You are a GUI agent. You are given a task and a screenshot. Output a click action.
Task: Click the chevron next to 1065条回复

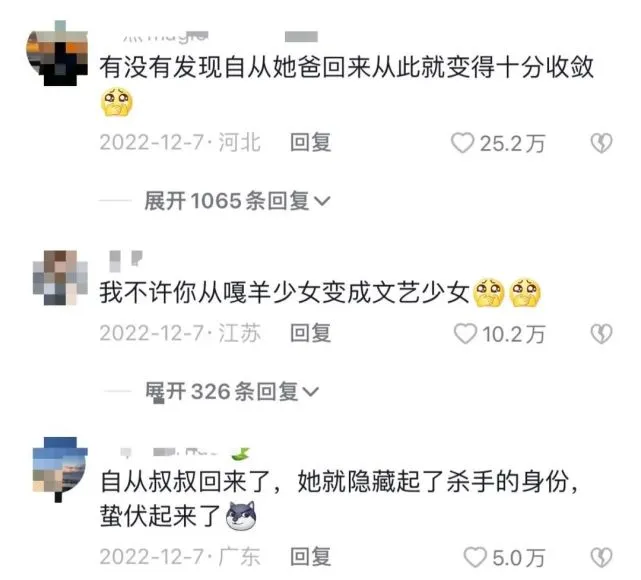pos(321,202)
